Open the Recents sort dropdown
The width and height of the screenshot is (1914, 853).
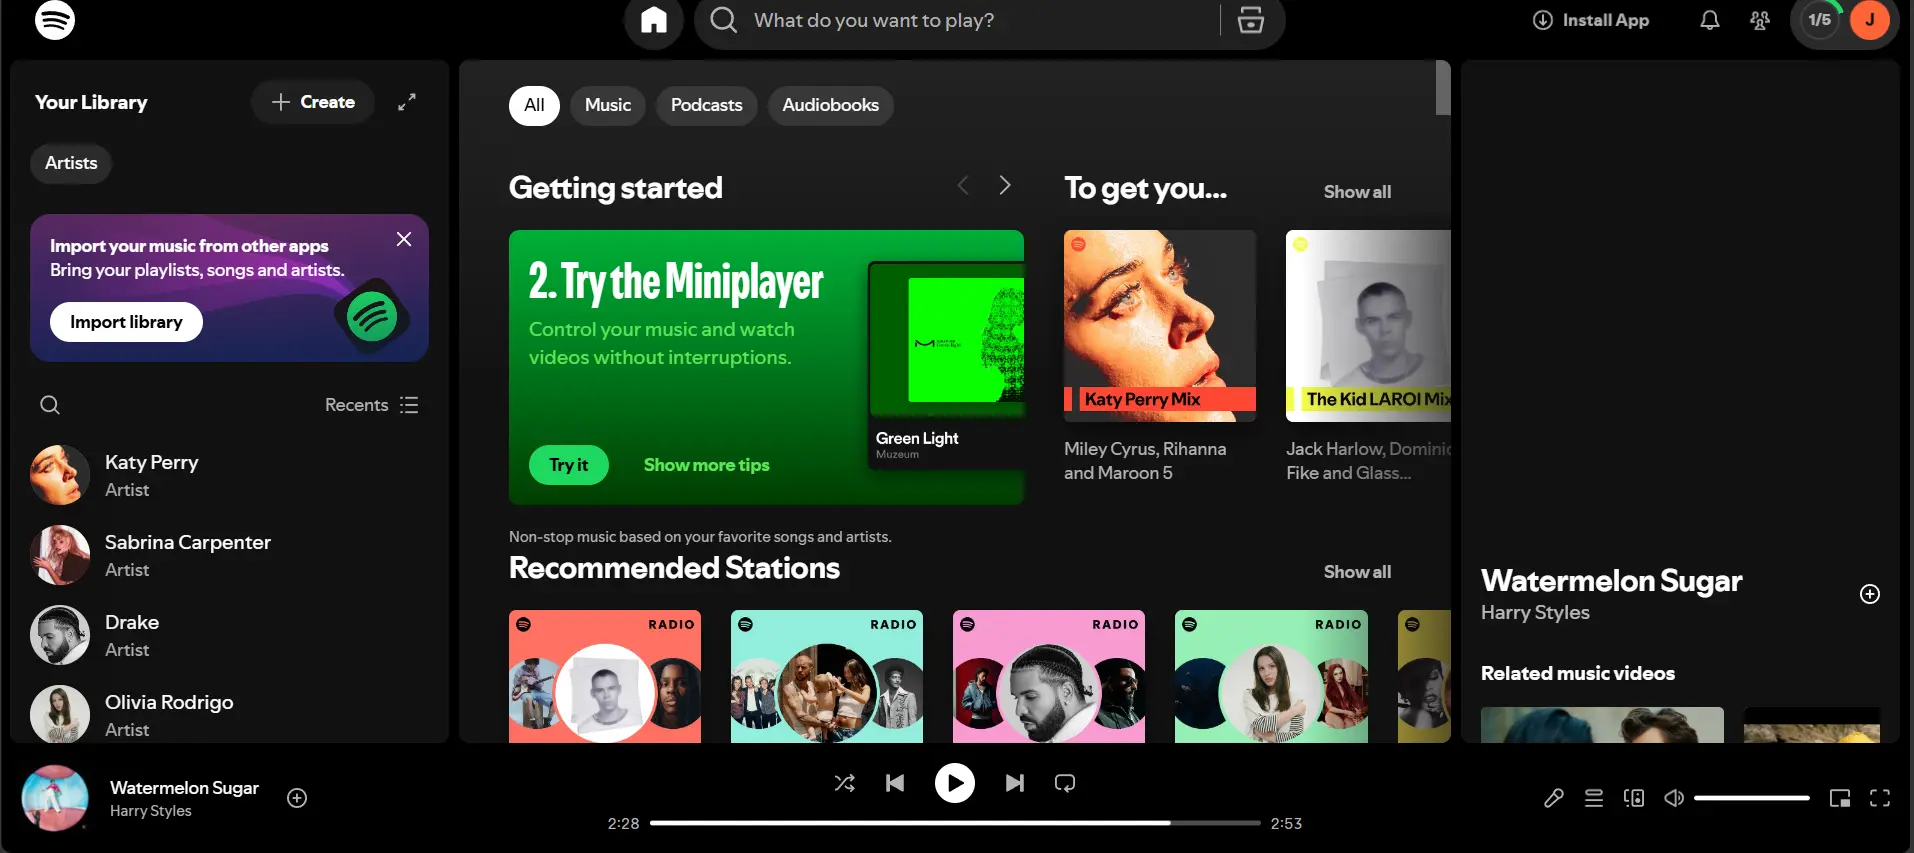tap(371, 405)
